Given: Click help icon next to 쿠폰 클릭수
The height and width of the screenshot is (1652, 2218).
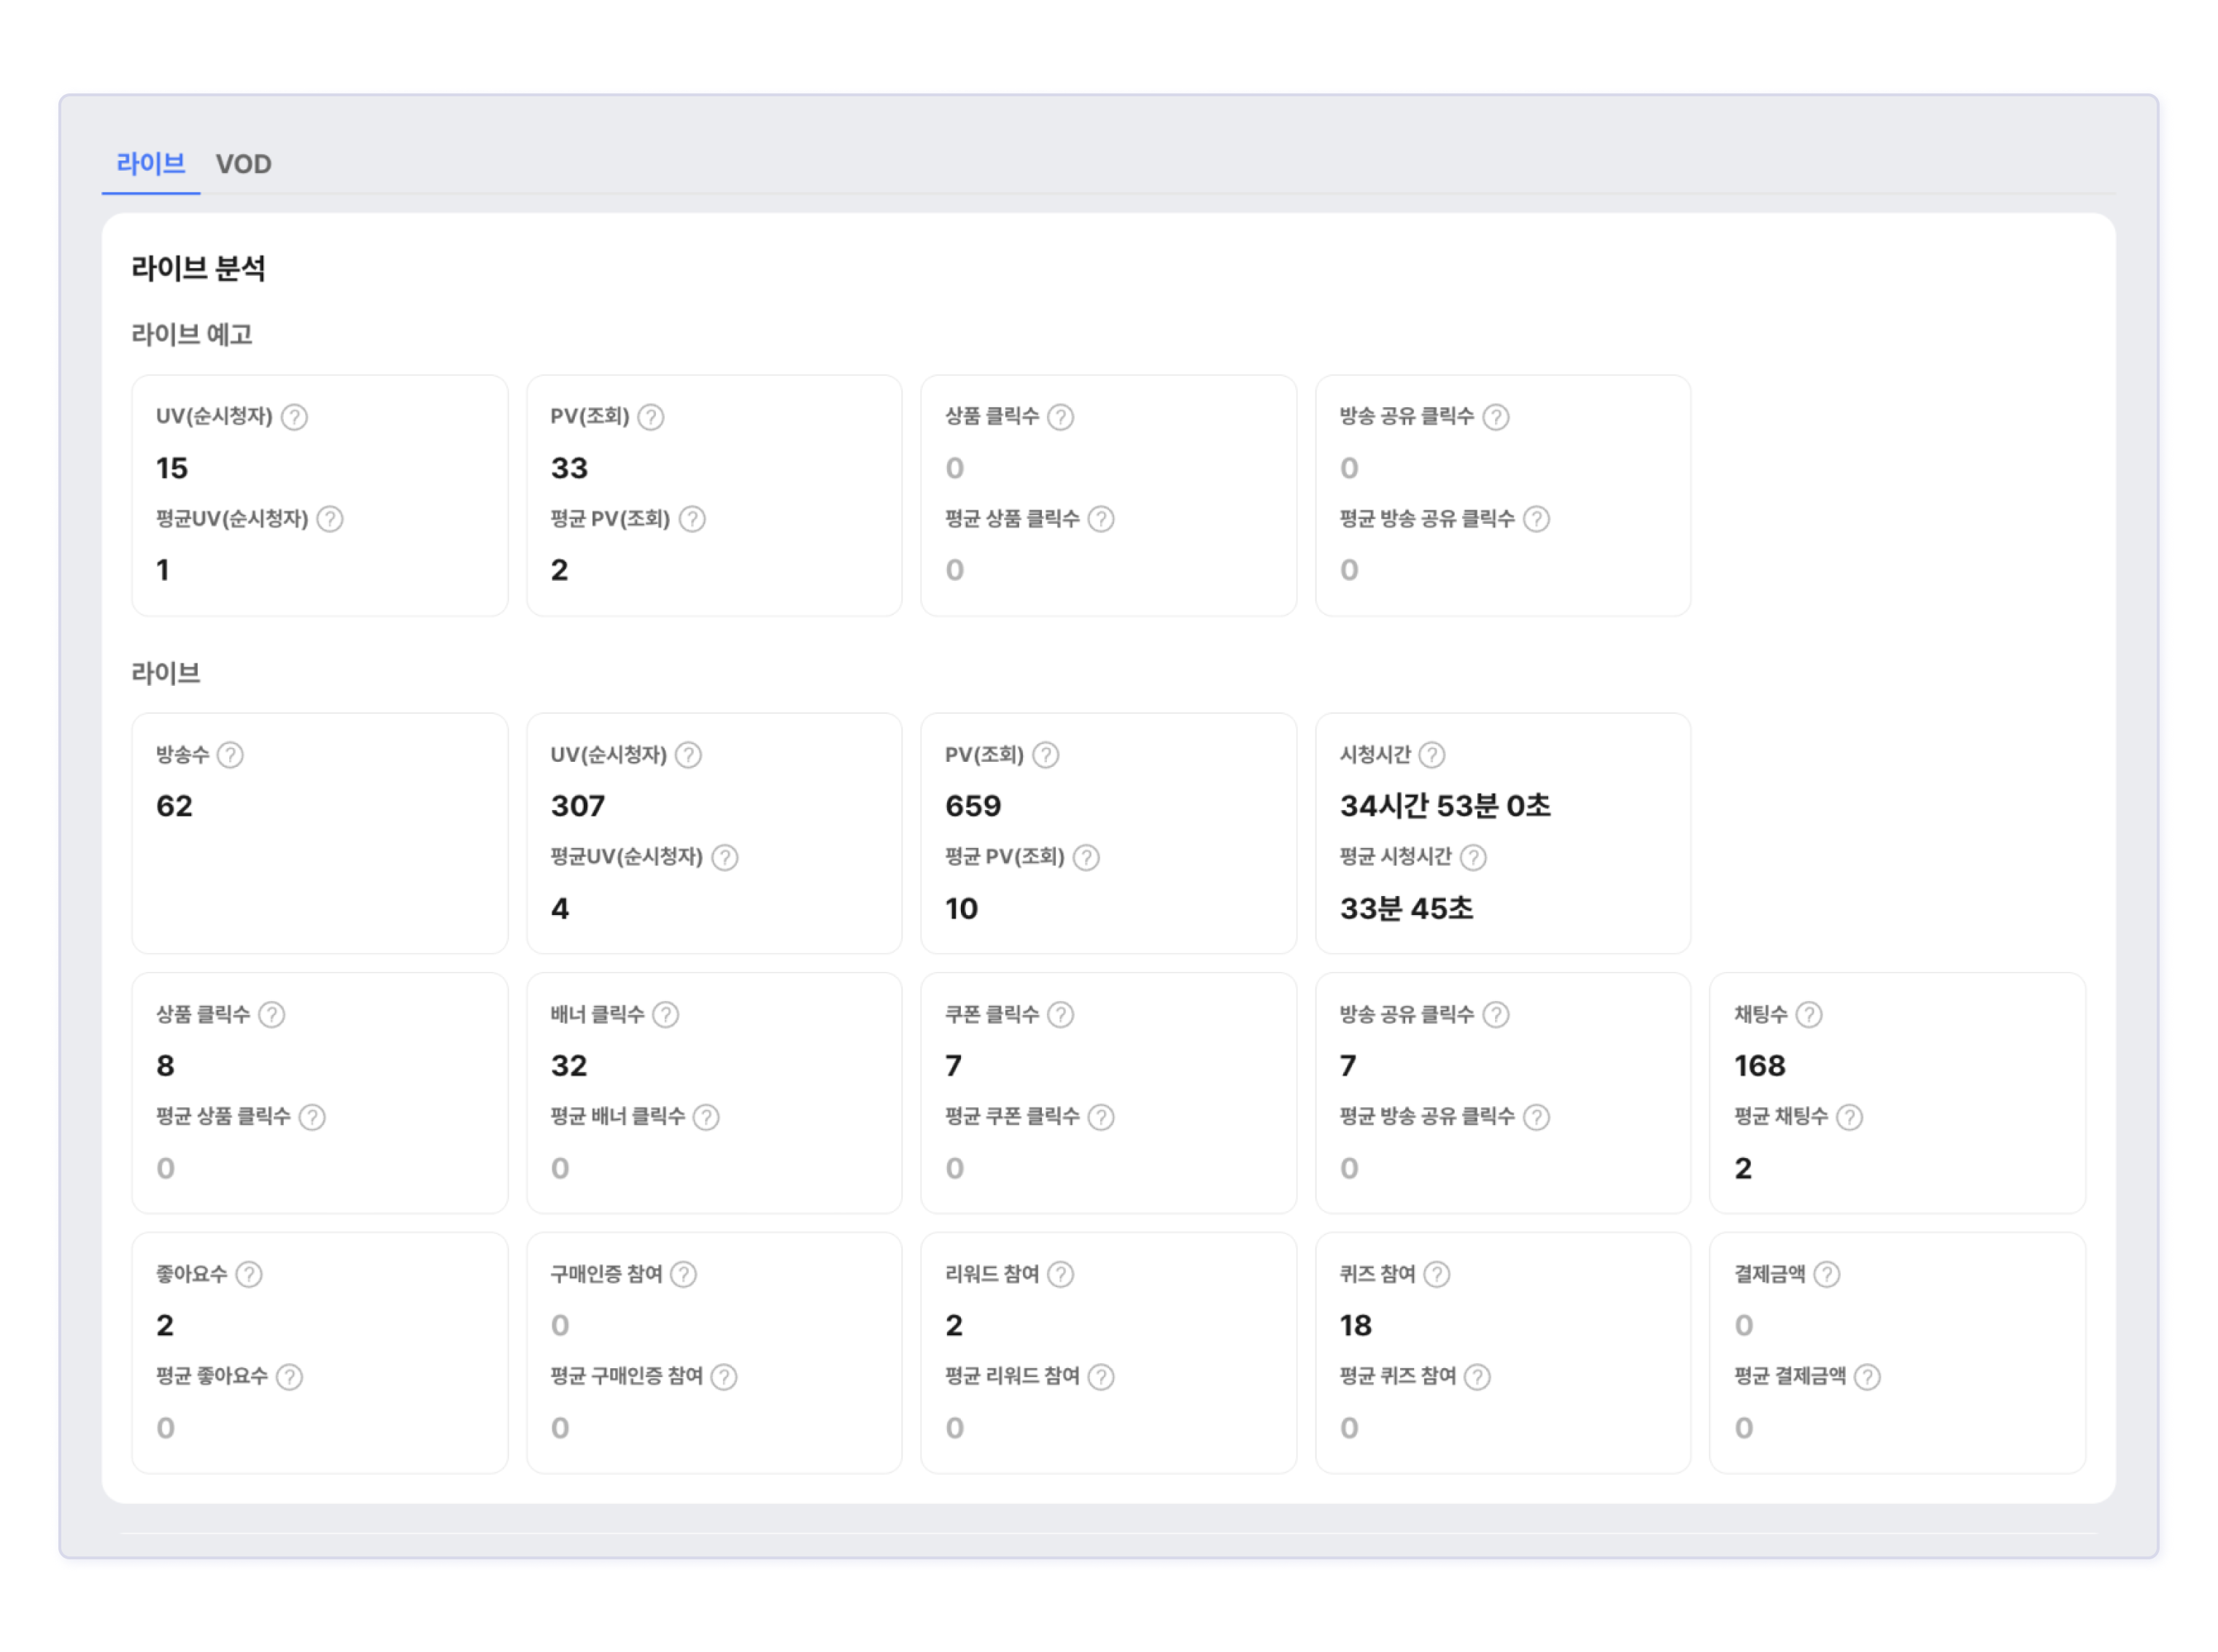Looking at the screenshot, I should [1061, 1015].
